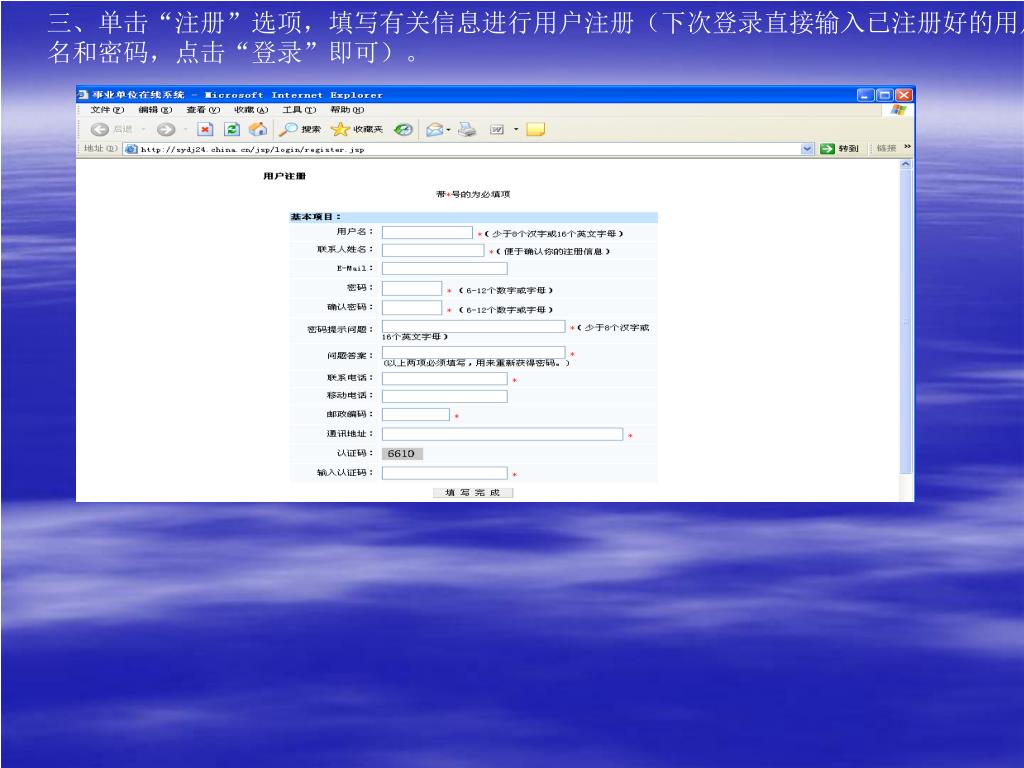
Task: Minimize the Internet Explorer window
Action: coord(865,95)
